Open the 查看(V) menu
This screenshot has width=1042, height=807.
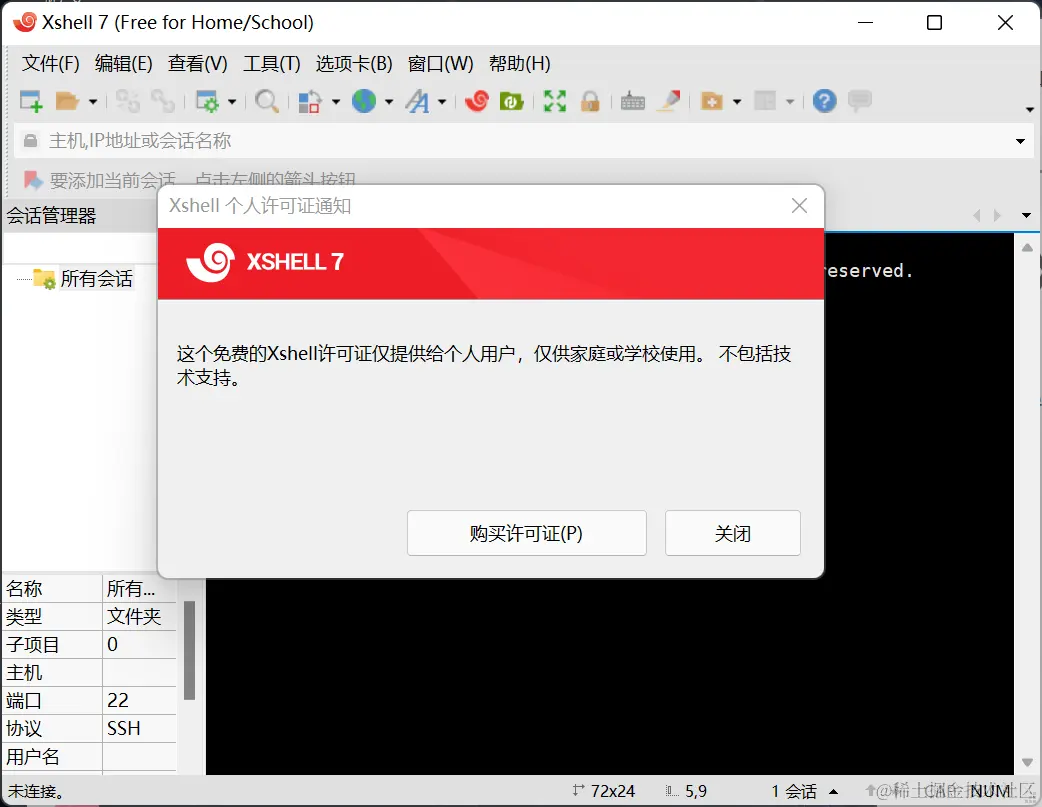tap(197, 64)
